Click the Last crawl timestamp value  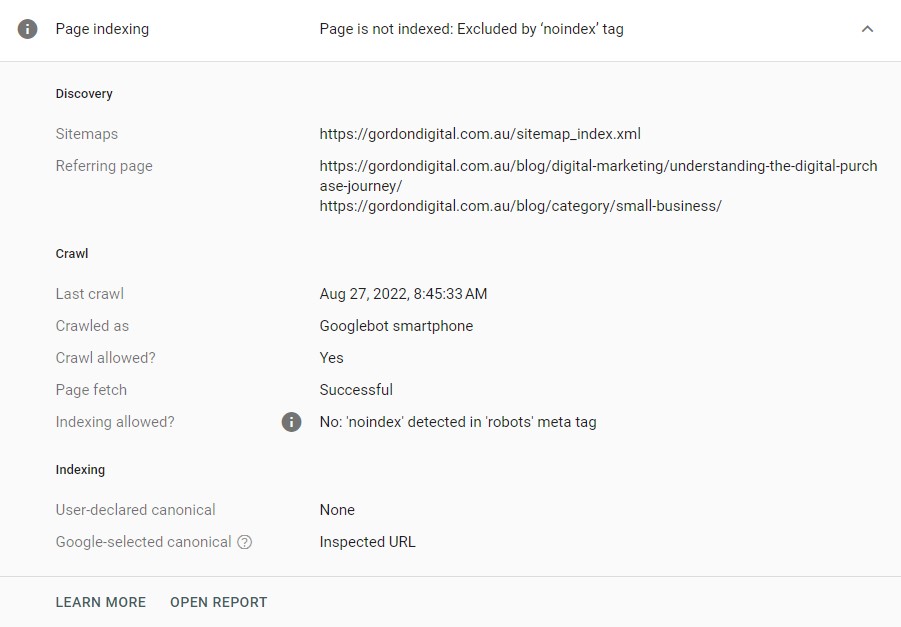click(x=402, y=294)
